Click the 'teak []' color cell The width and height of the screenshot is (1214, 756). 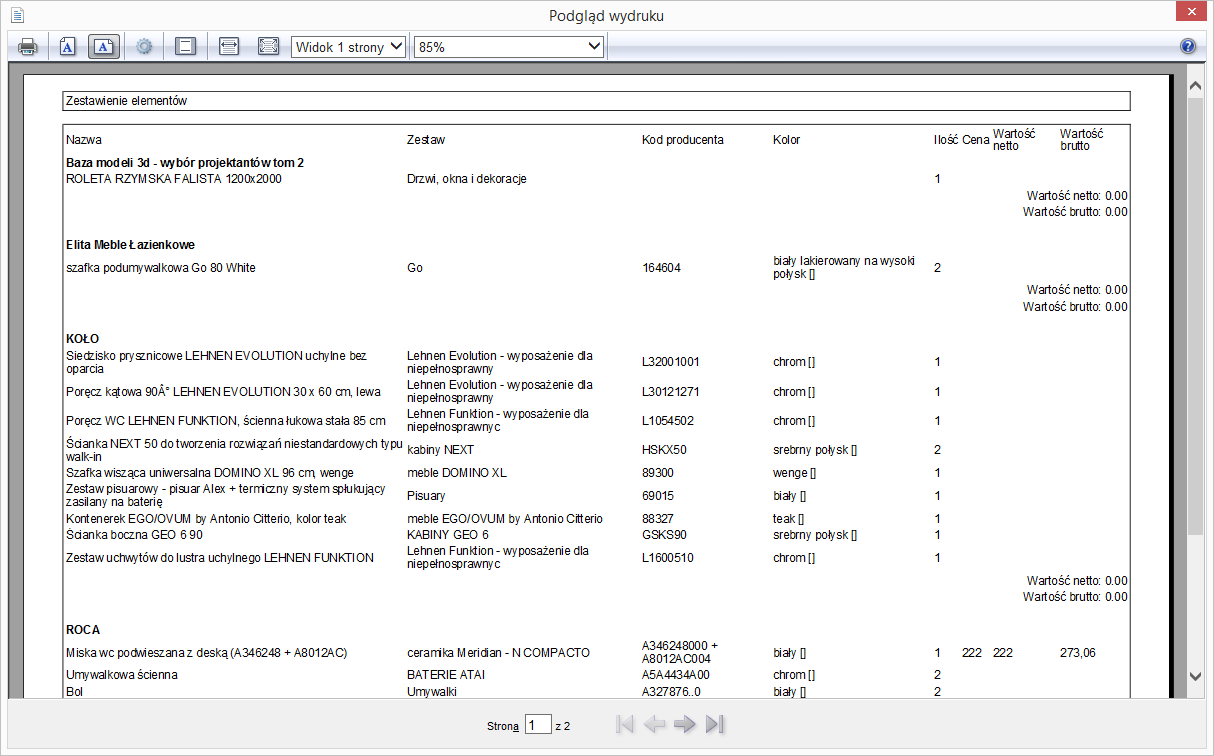tap(789, 519)
